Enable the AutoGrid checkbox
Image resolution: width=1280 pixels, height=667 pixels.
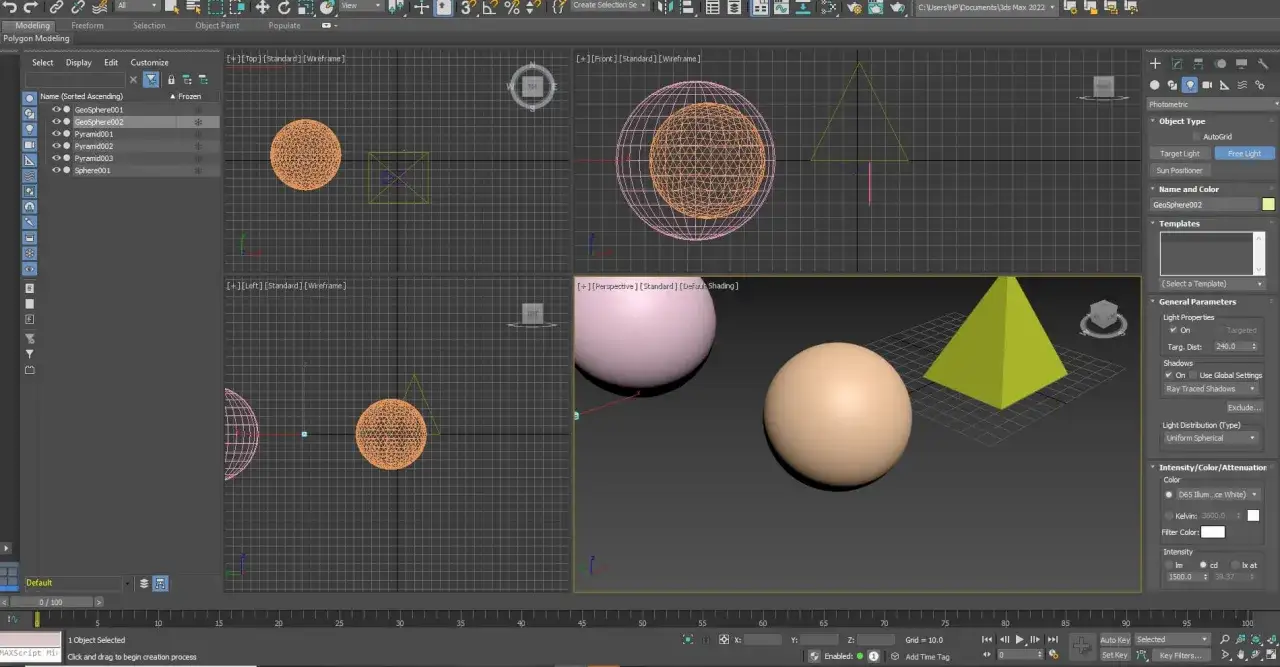1197,136
